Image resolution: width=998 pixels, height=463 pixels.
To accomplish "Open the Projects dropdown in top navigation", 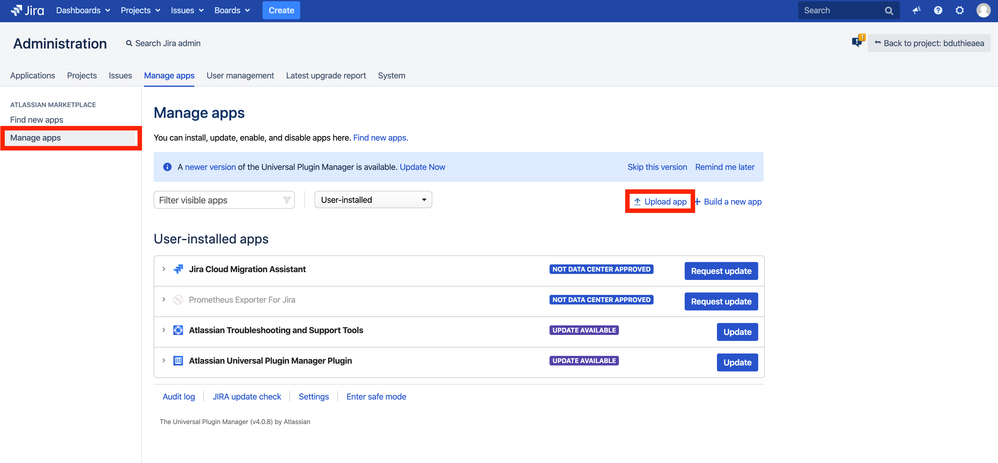I will (141, 11).
